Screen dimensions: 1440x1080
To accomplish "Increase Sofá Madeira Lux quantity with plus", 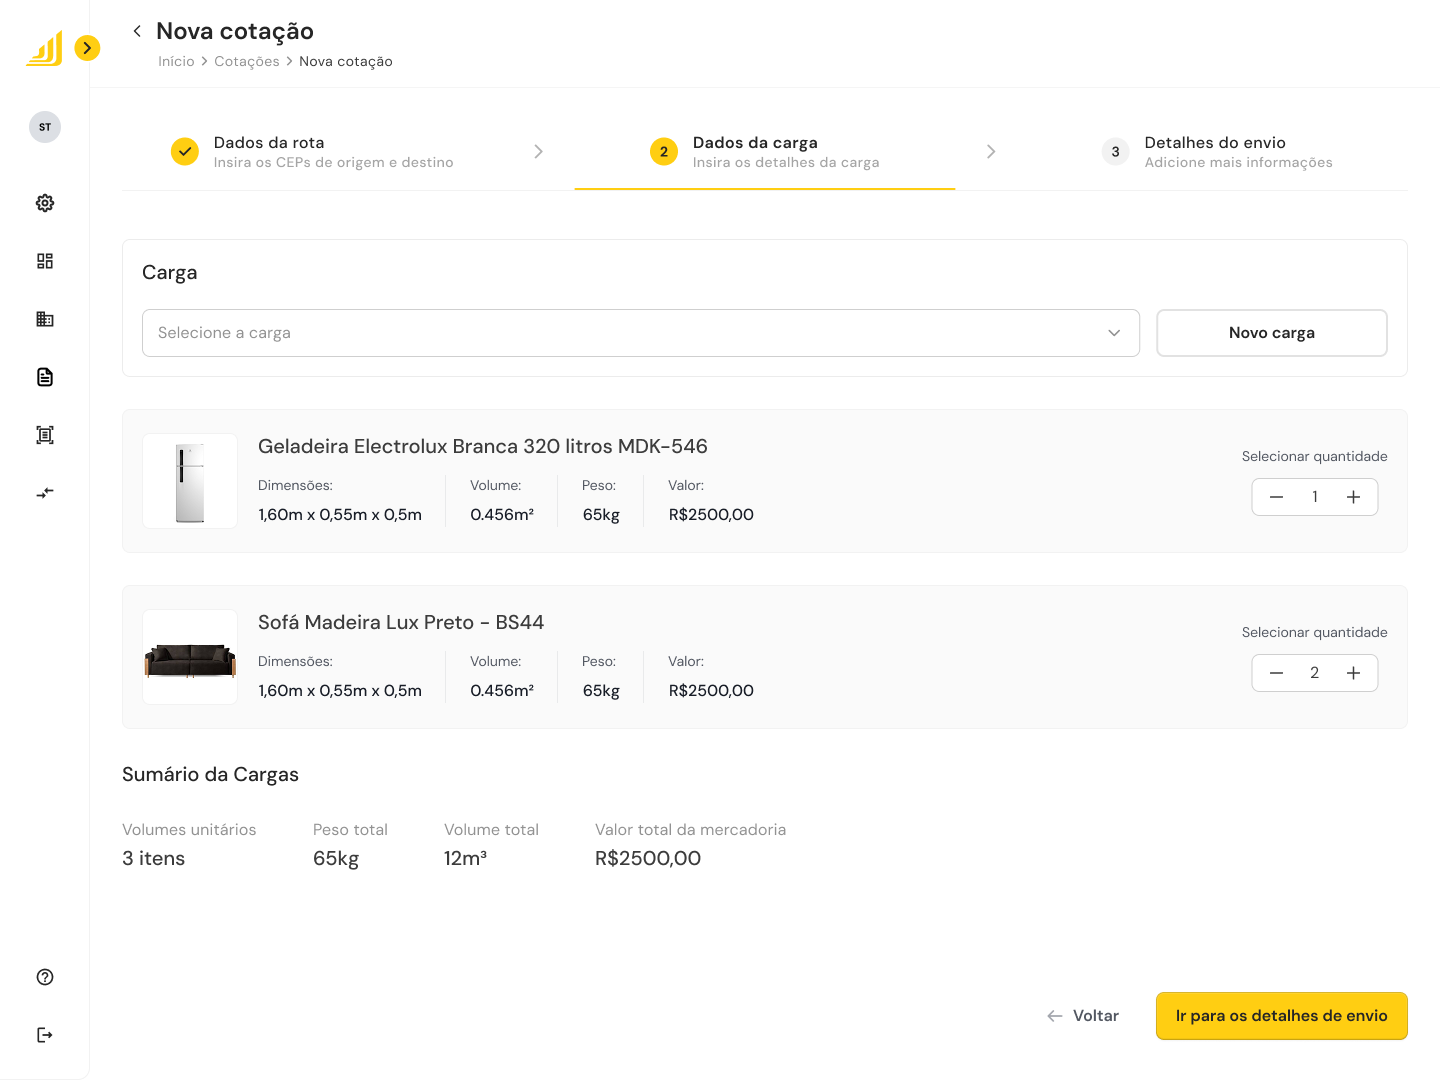I will point(1353,673).
